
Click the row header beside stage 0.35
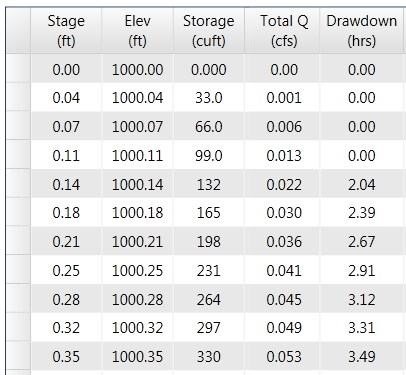click(x=18, y=356)
